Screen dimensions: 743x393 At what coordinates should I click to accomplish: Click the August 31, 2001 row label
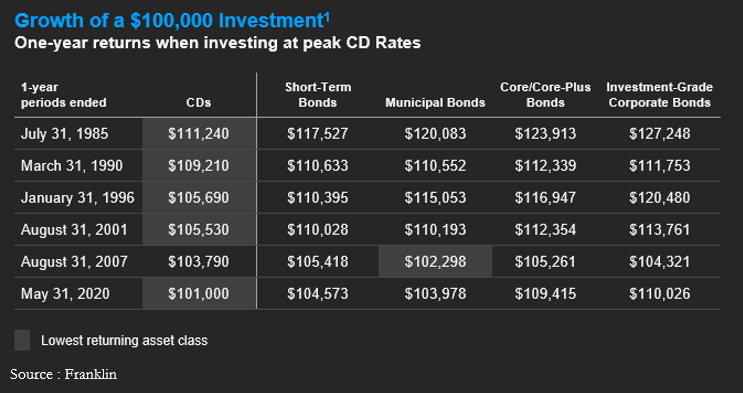tap(74, 230)
